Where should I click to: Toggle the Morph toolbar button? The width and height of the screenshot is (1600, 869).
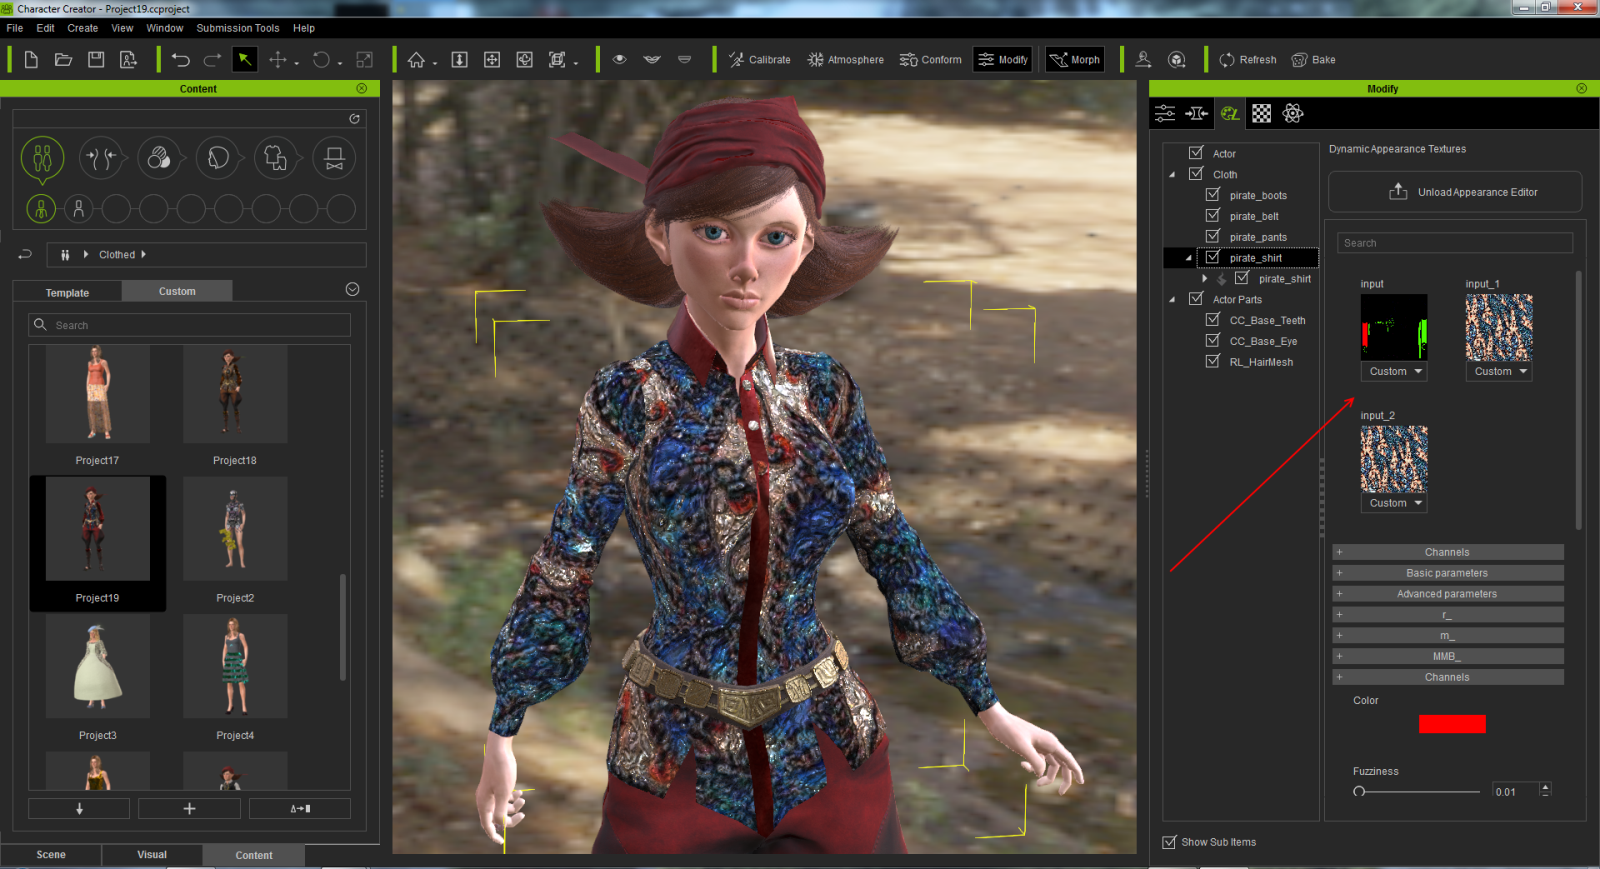click(1075, 60)
